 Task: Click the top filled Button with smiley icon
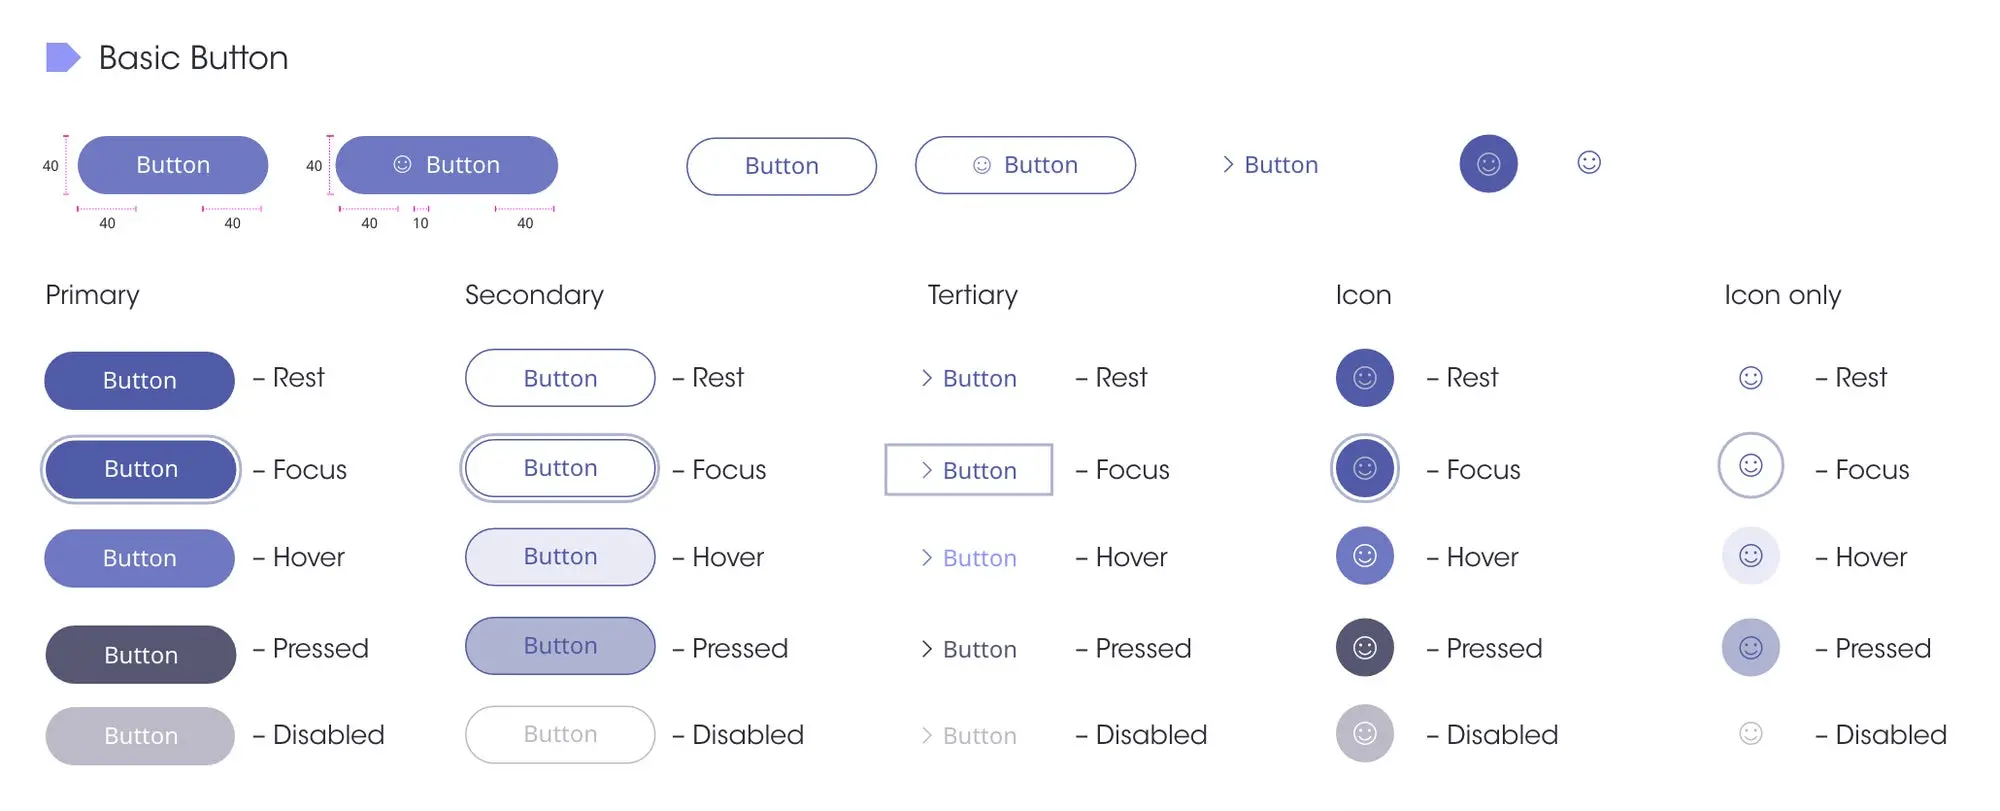coord(446,165)
